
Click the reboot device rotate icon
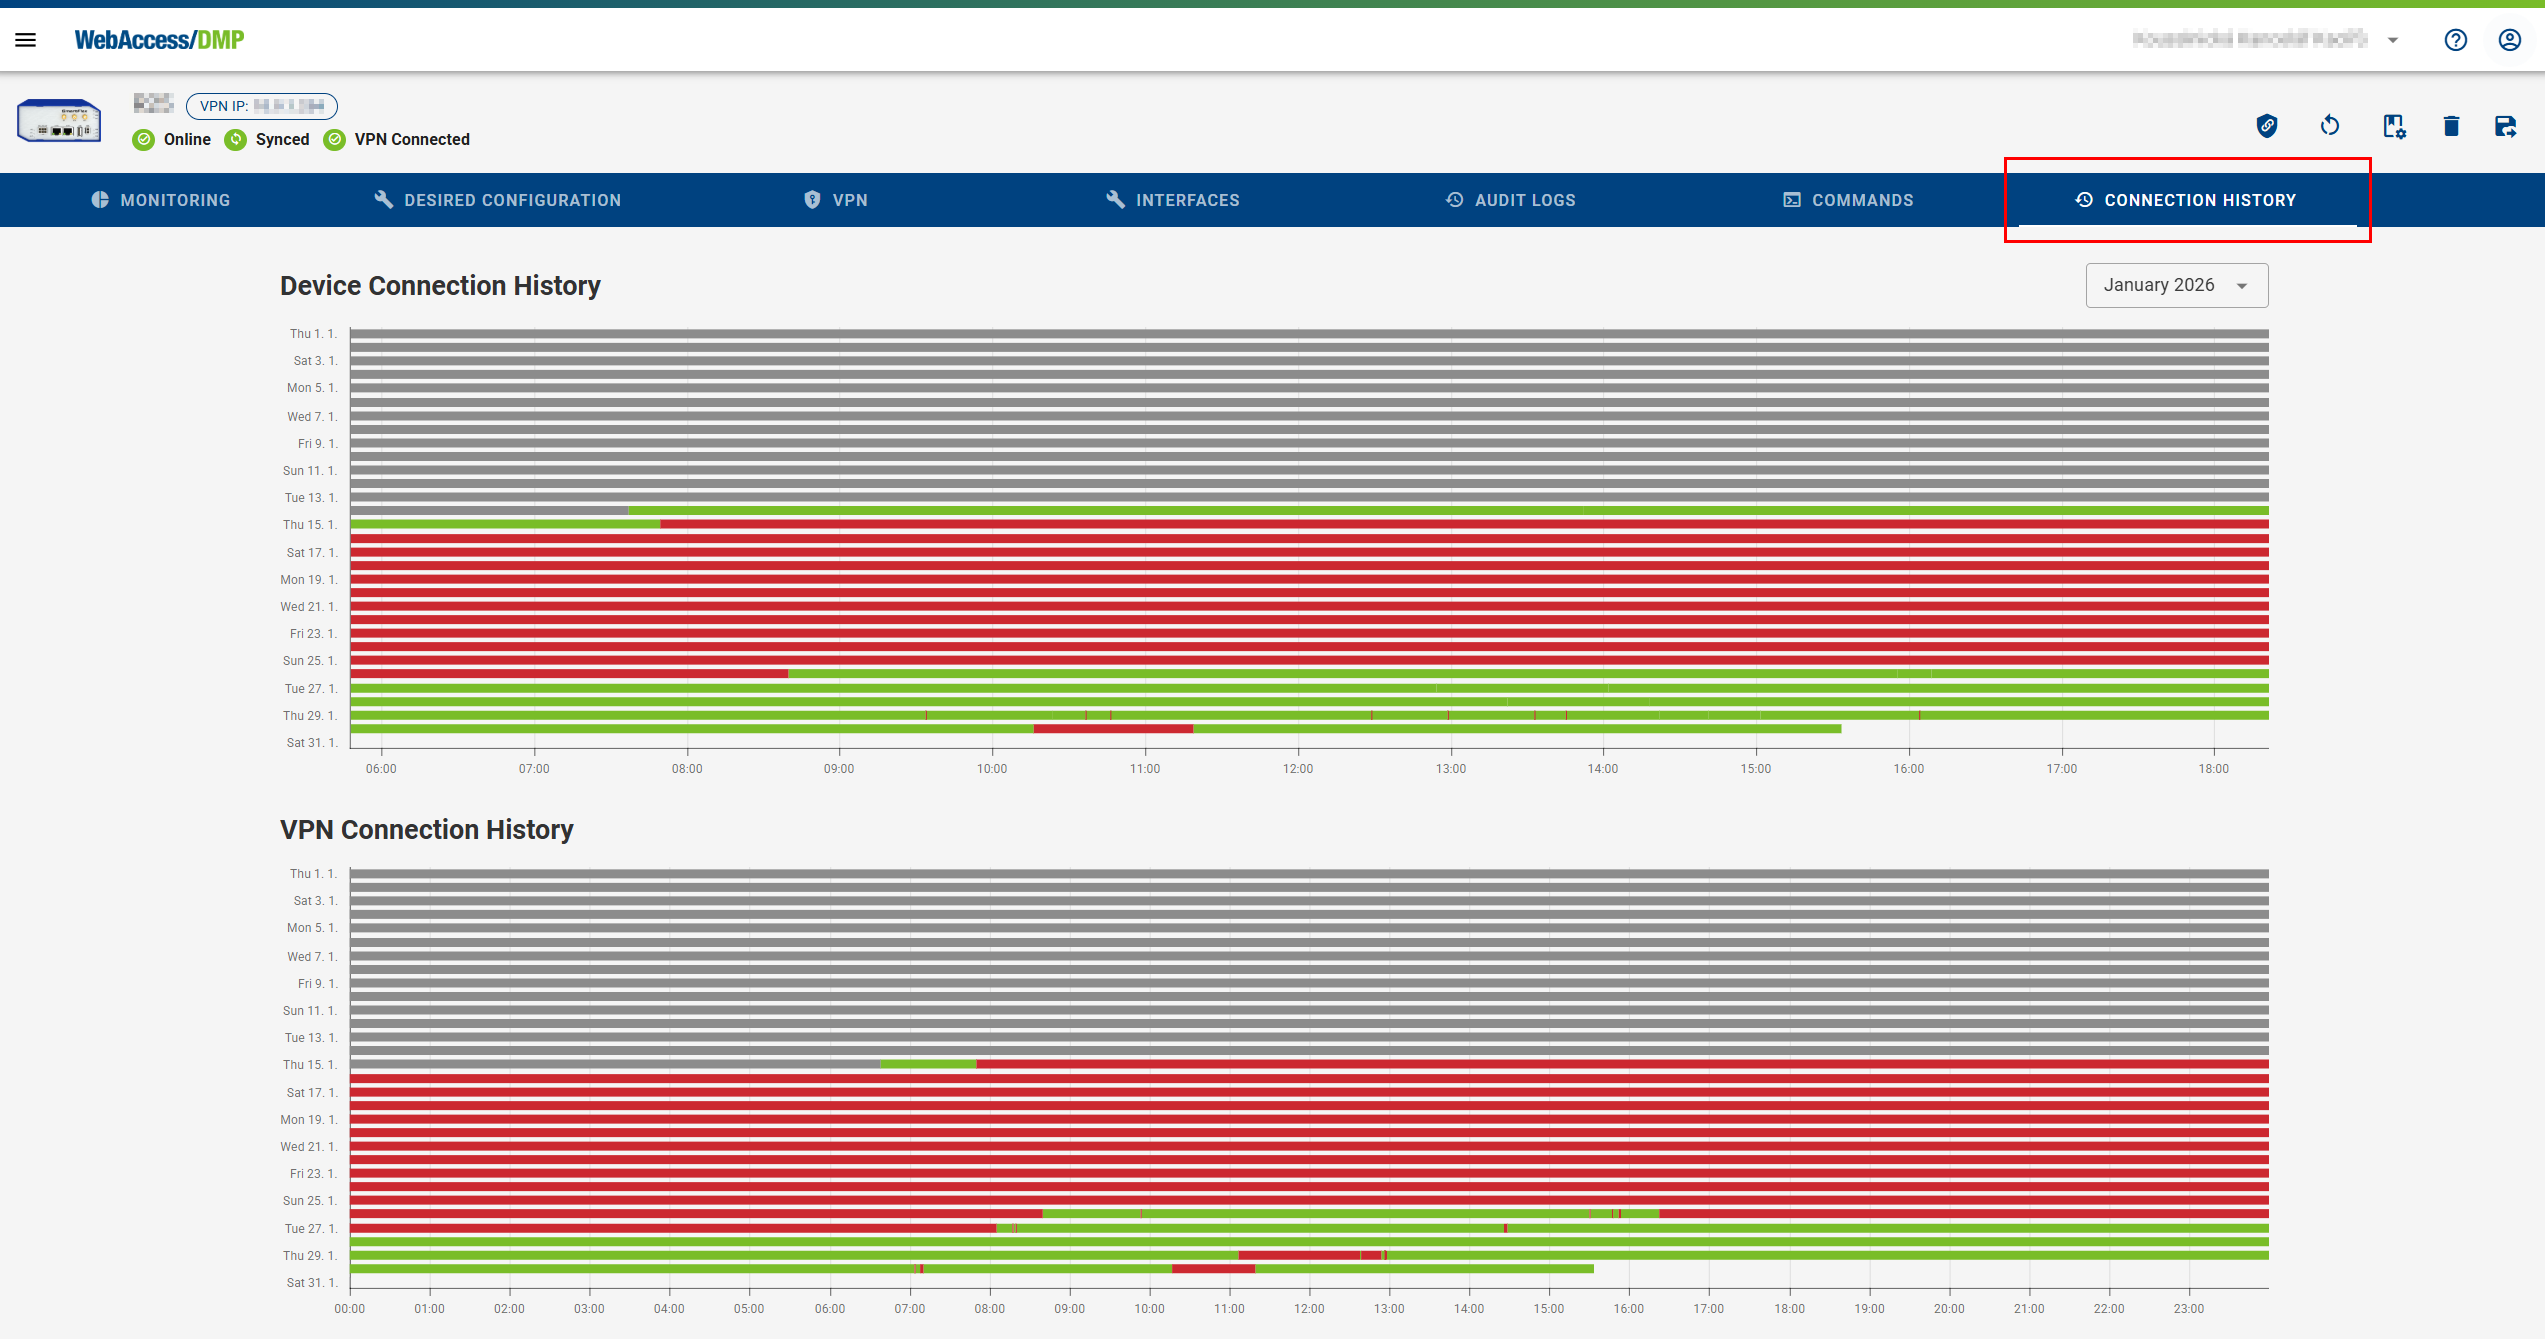pos(2330,126)
